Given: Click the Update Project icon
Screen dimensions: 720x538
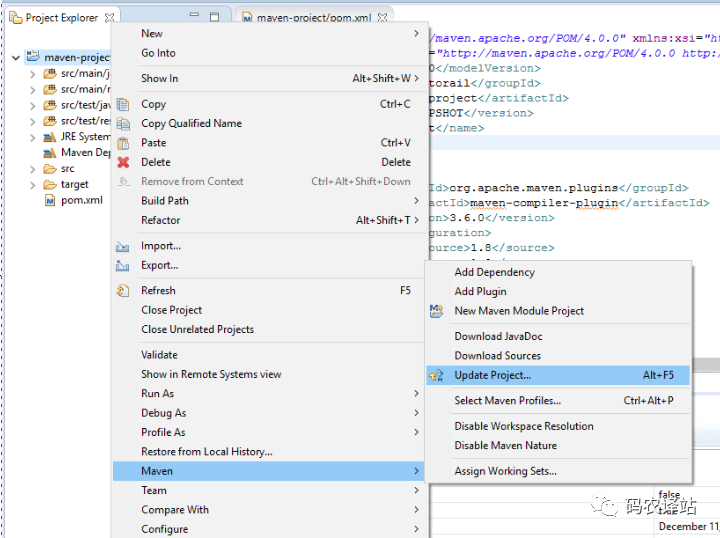Looking at the screenshot, I should [x=436, y=375].
